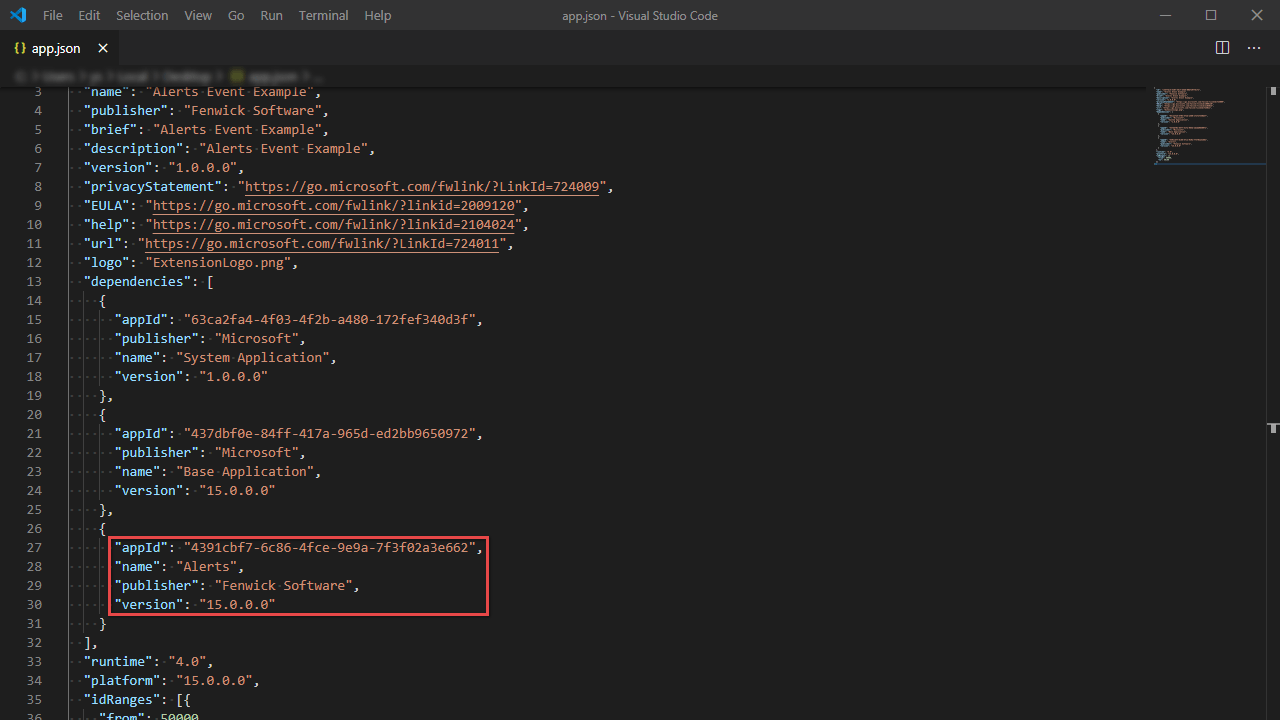1280x720 pixels.
Task: Click "Alerts Event Example" on line 5
Action: 237,130
